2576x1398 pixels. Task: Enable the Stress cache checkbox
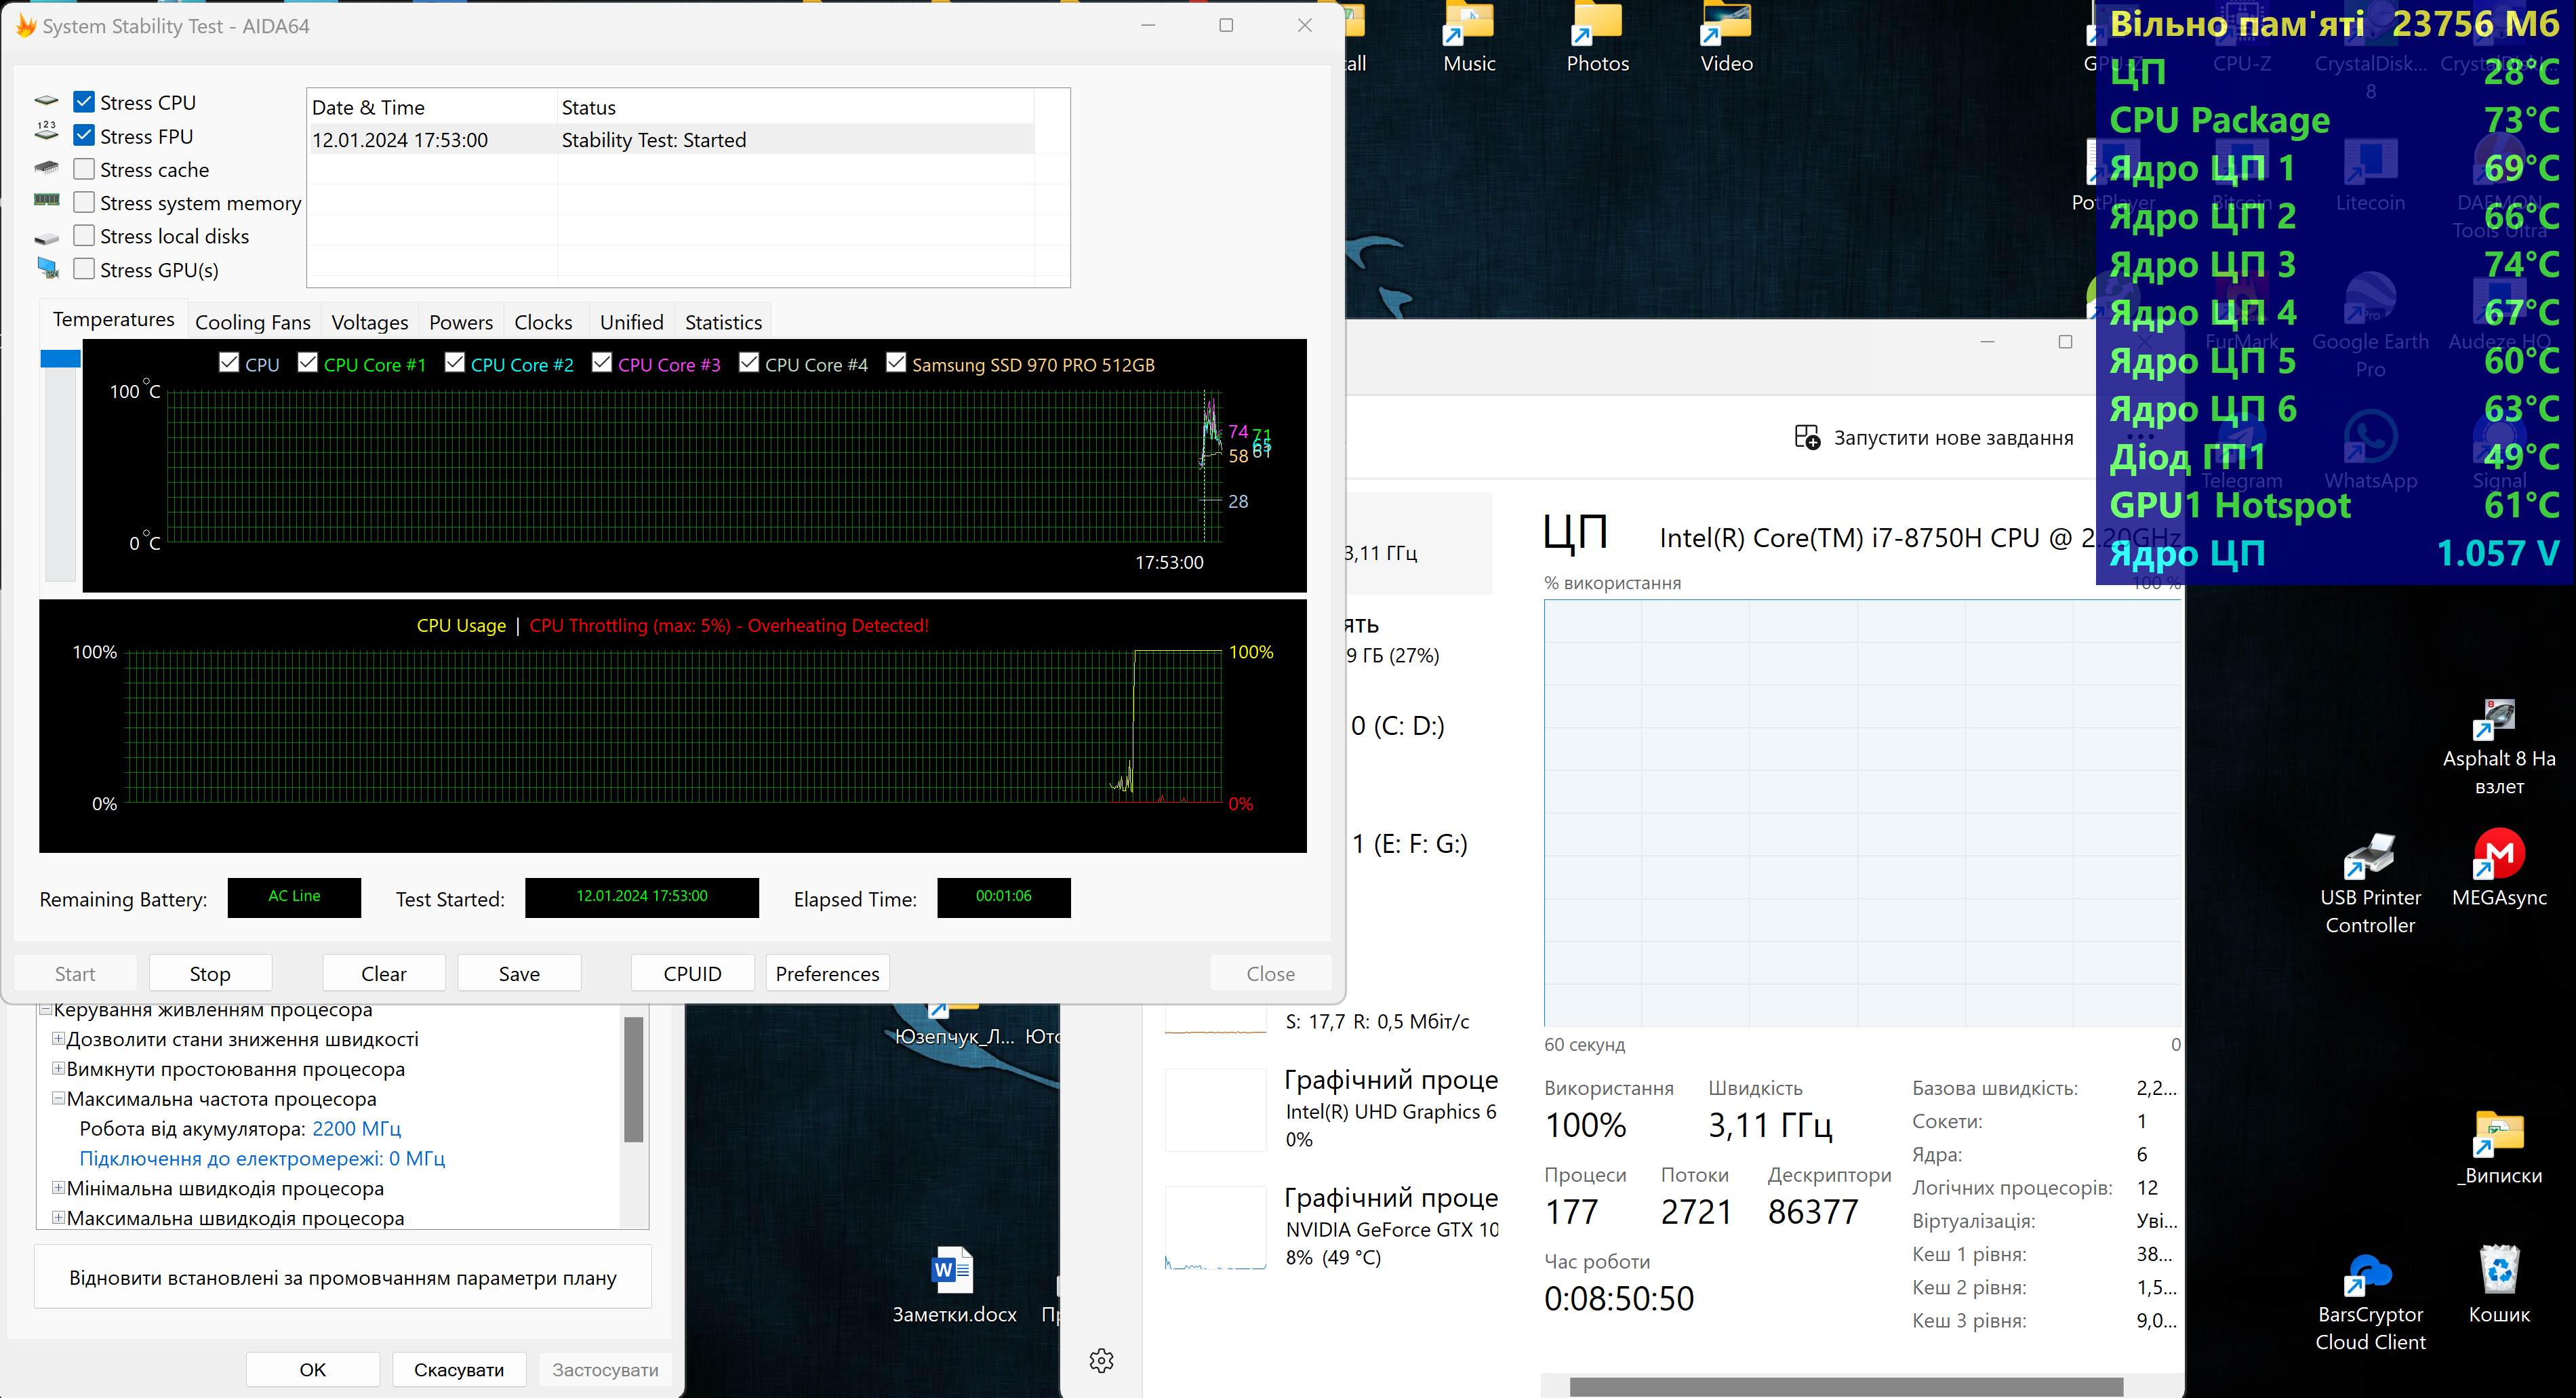[x=85, y=169]
